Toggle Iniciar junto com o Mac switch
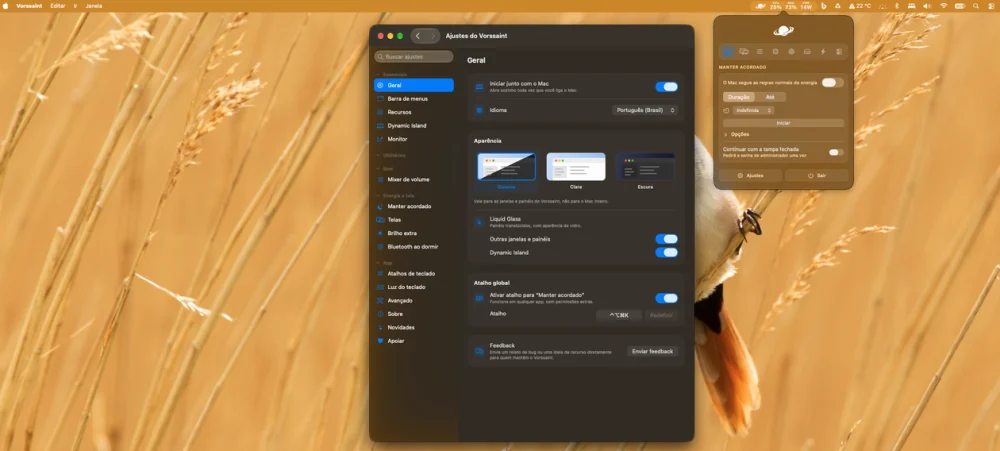The image size is (1000, 451). (666, 87)
